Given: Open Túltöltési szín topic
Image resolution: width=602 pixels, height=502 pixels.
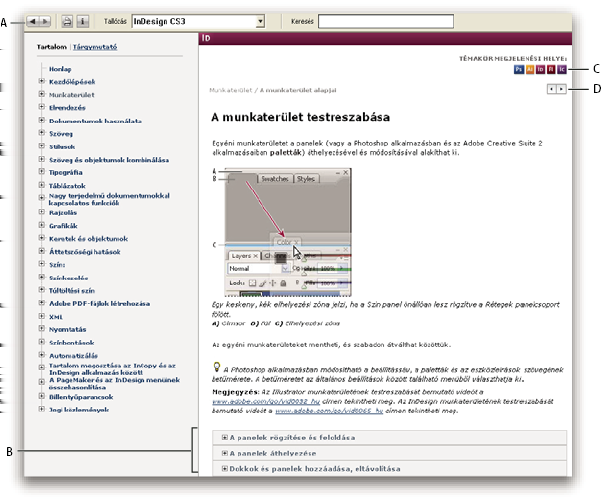Looking at the screenshot, I should pos(72,291).
